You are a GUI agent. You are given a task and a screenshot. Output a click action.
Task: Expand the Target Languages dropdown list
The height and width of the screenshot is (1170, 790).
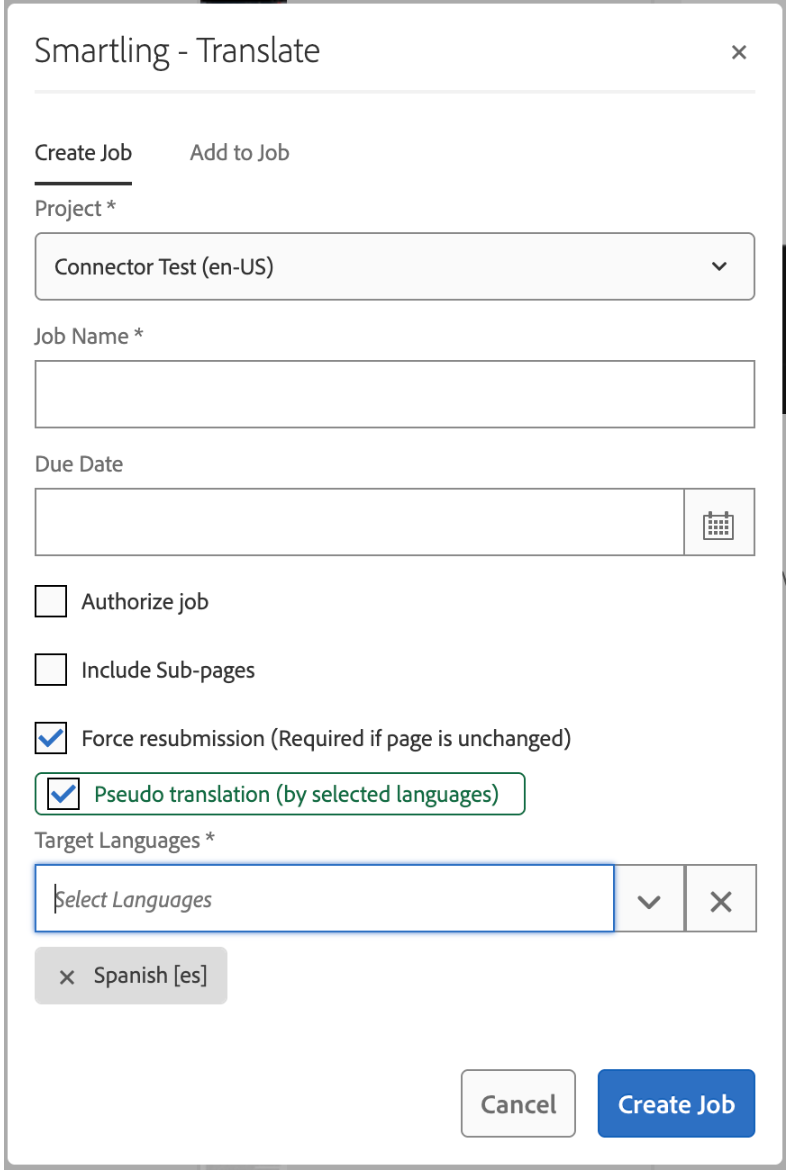click(649, 898)
